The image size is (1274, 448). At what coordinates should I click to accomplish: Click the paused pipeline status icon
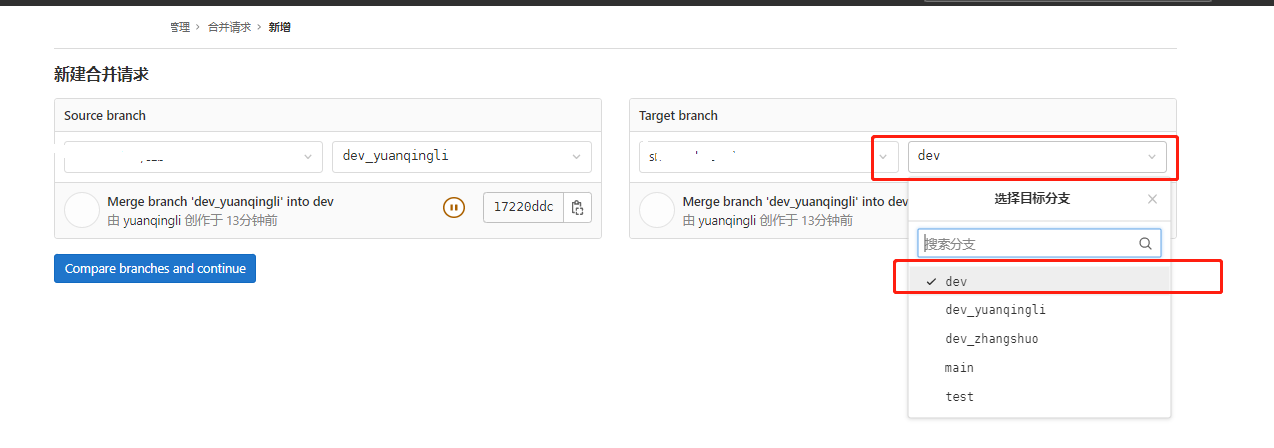pos(454,208)
